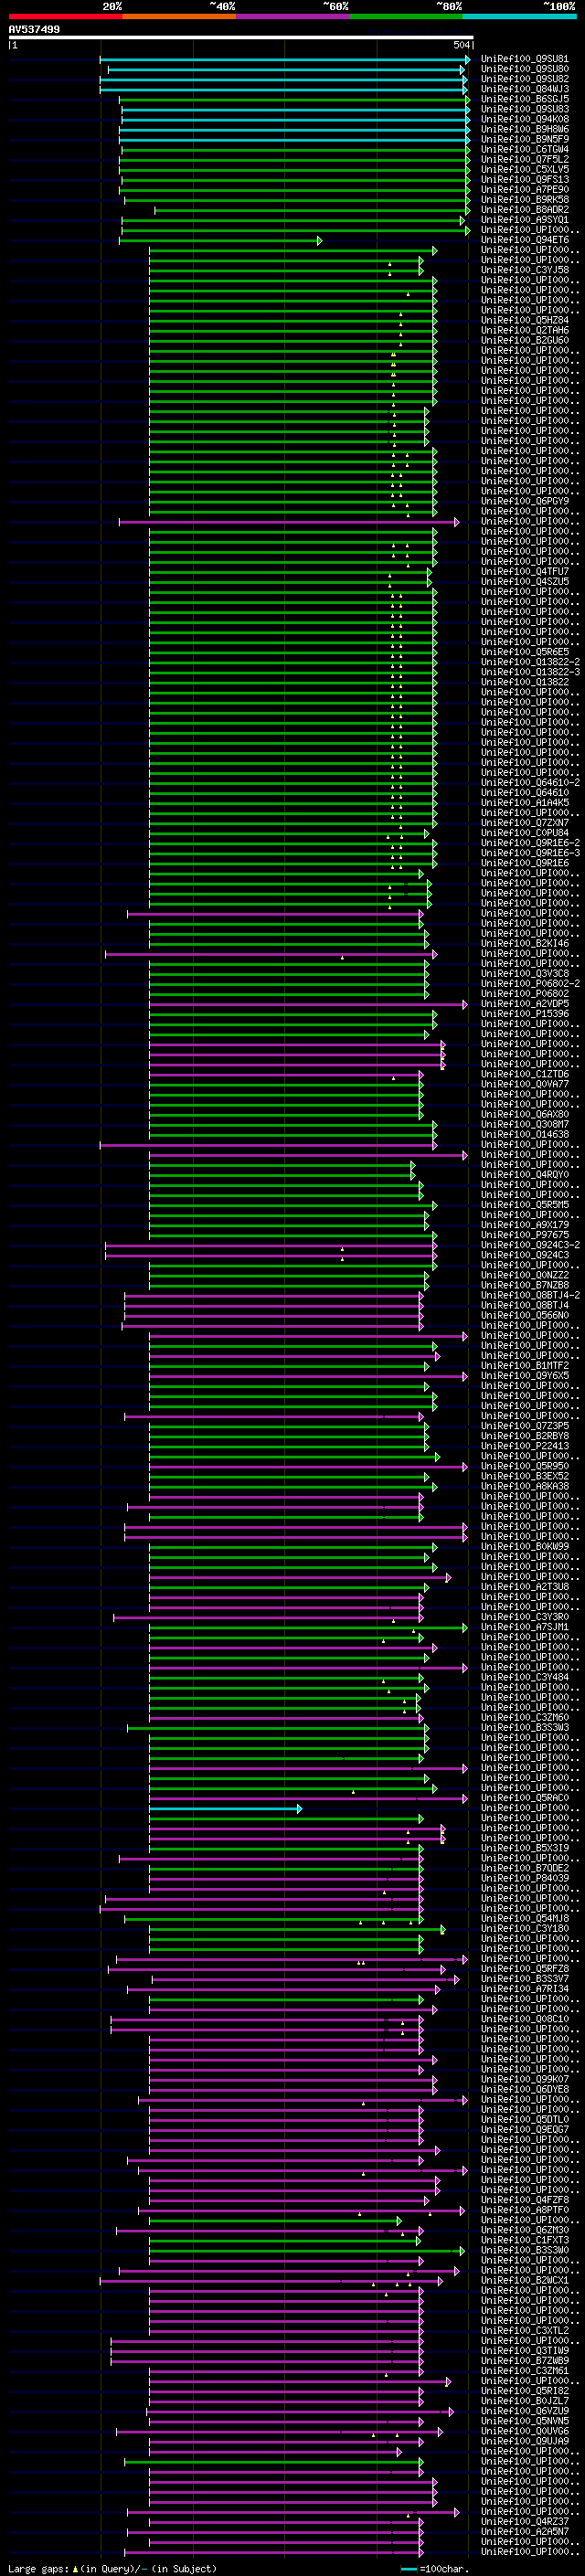
Task: Select the UniRef100_A9SYQ1 hit
Action: [525, 220]
